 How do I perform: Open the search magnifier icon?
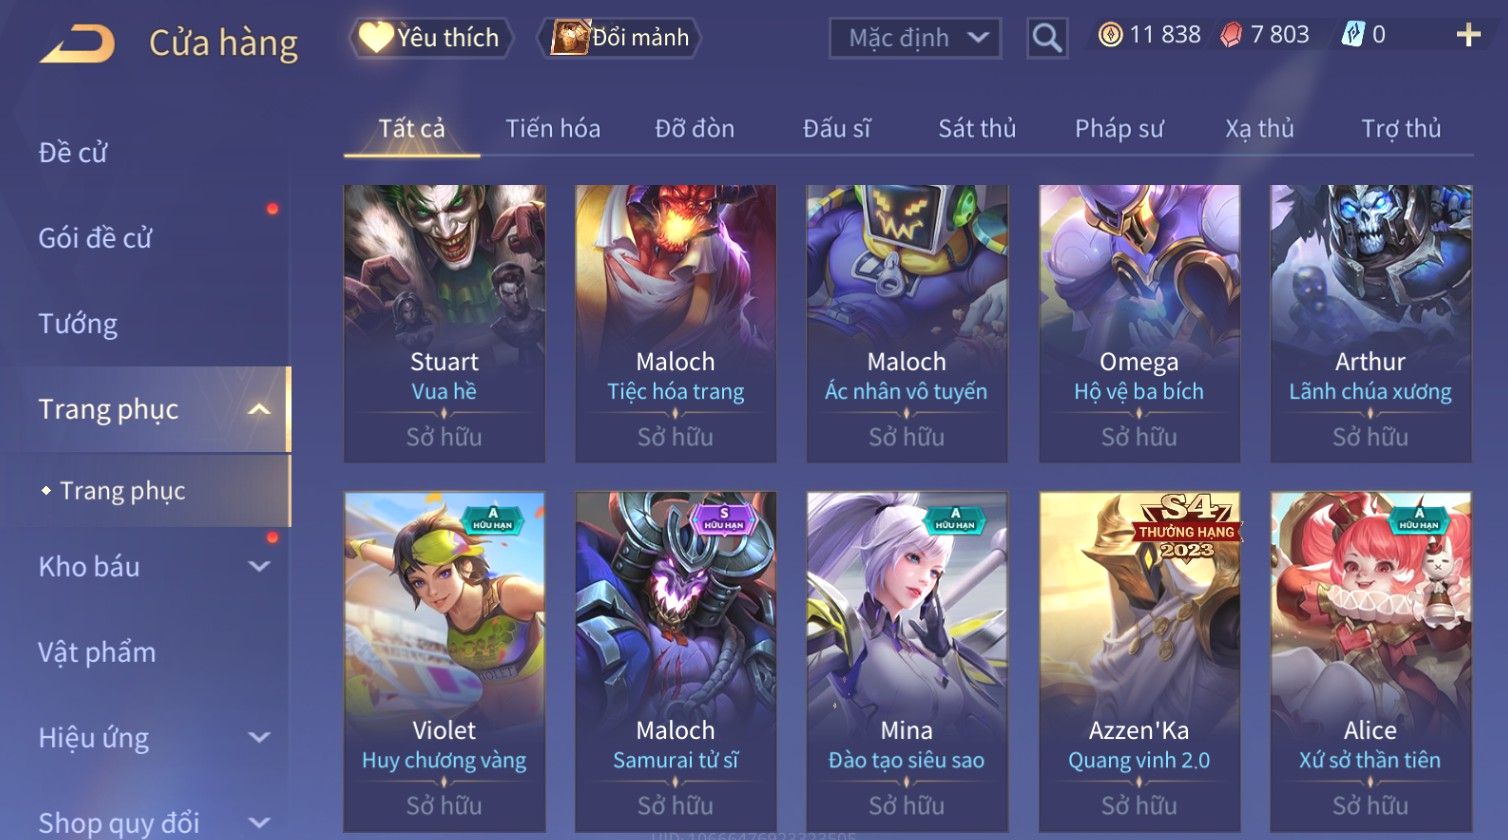(1047, 38)
